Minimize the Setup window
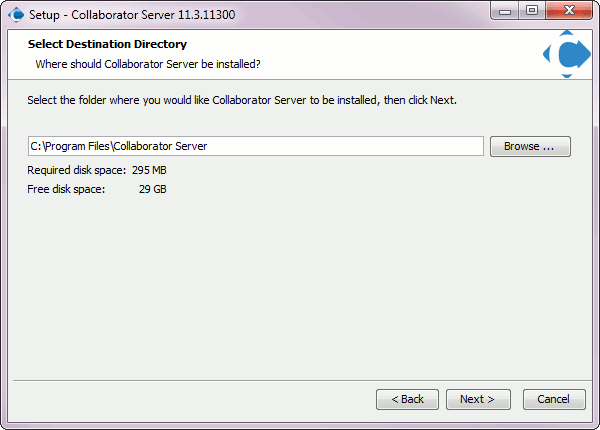 (505, 11)
